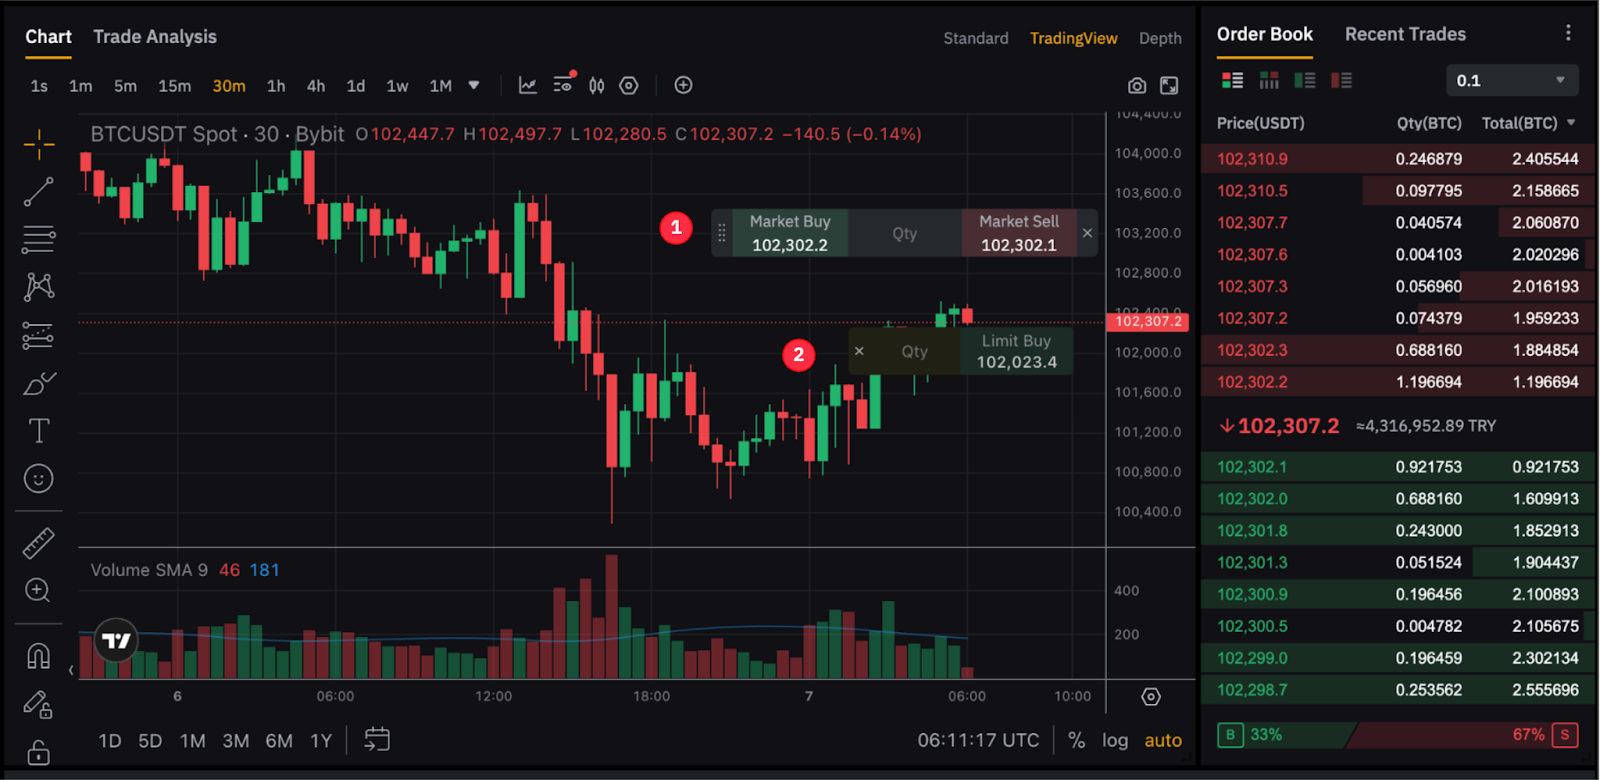
Task: Select the ruler measure tool
Action: tap(39, 543)
